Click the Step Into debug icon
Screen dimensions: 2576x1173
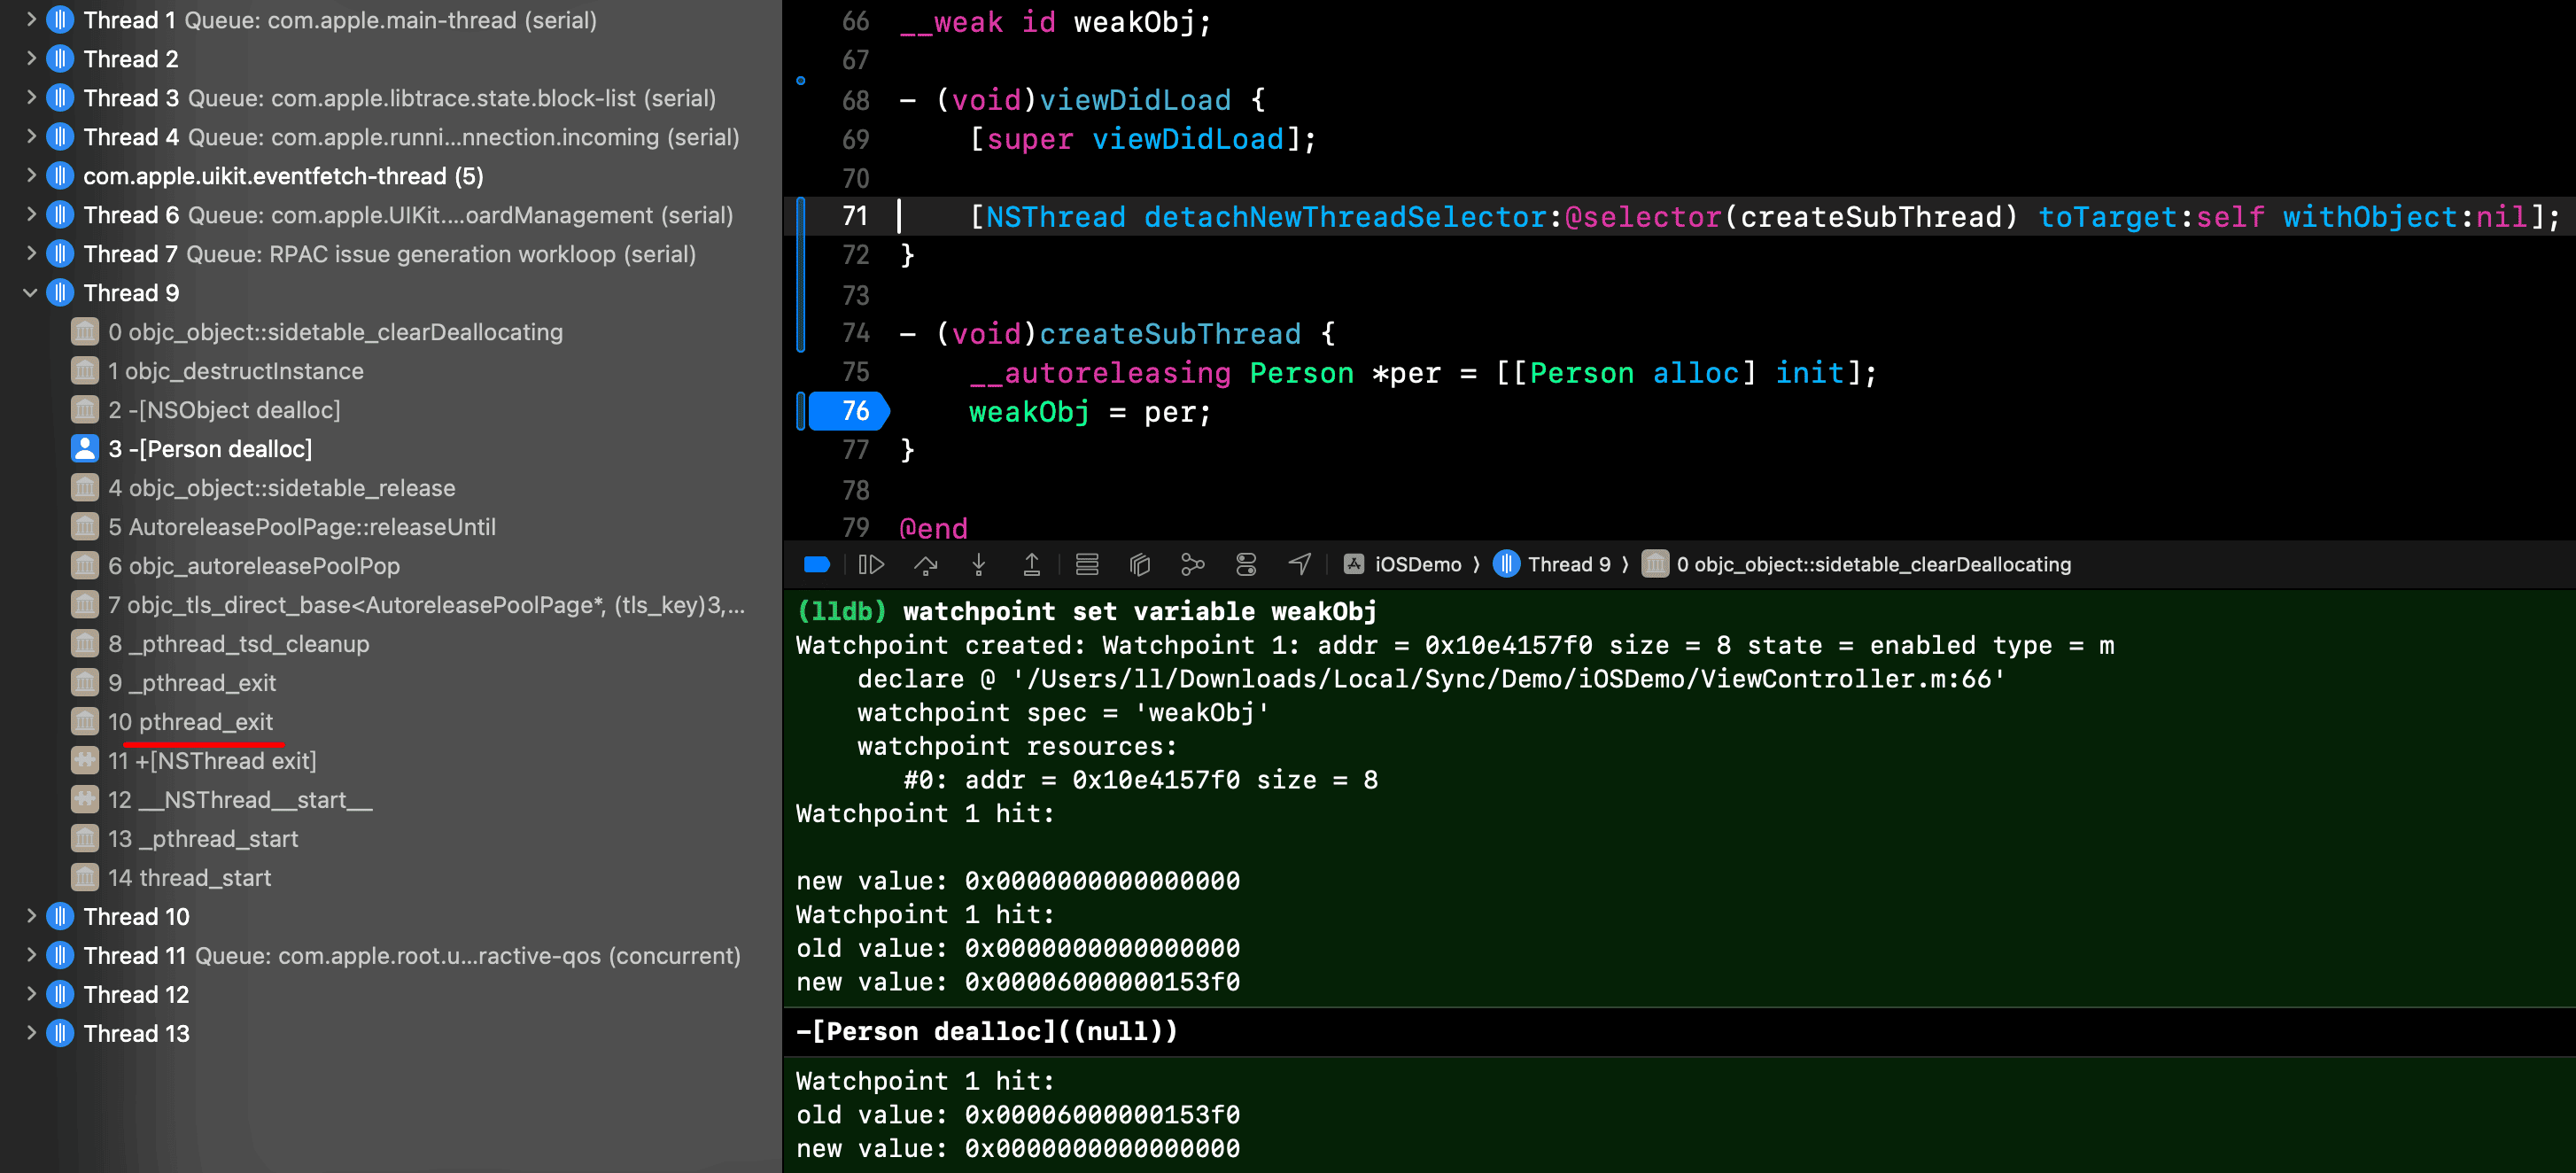979,565
